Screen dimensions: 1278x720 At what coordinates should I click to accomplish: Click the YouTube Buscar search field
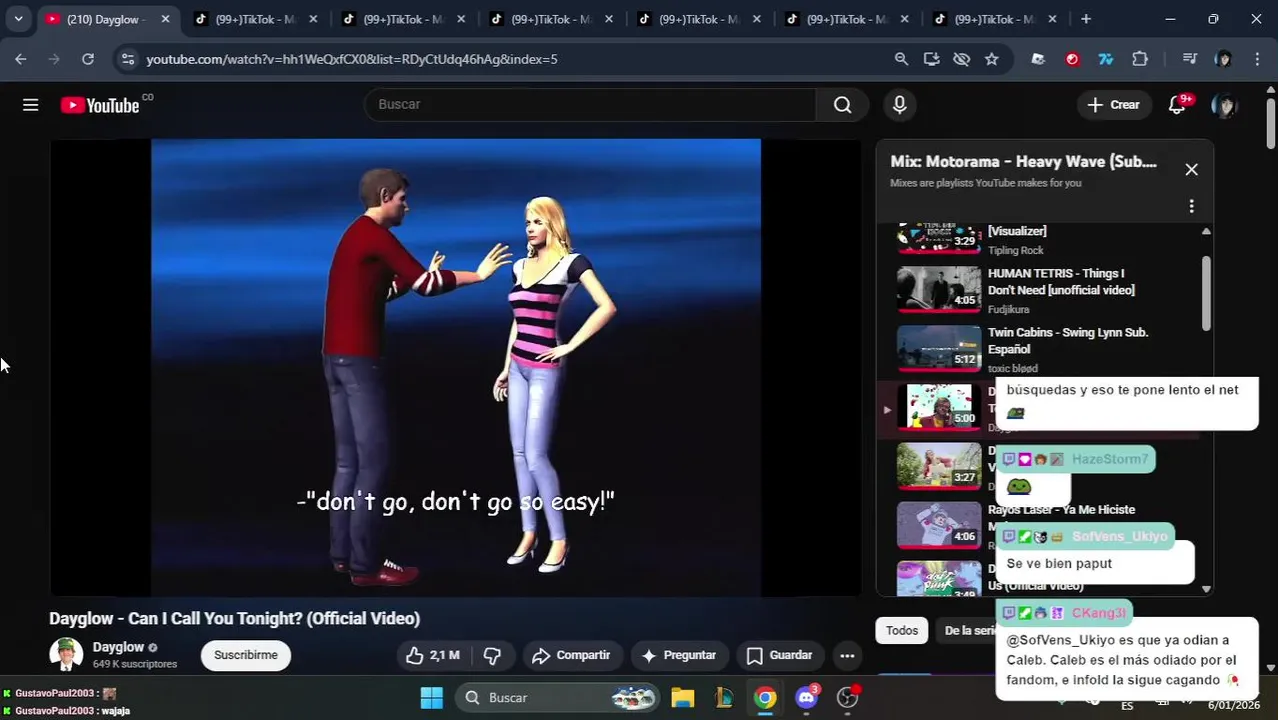590,105
